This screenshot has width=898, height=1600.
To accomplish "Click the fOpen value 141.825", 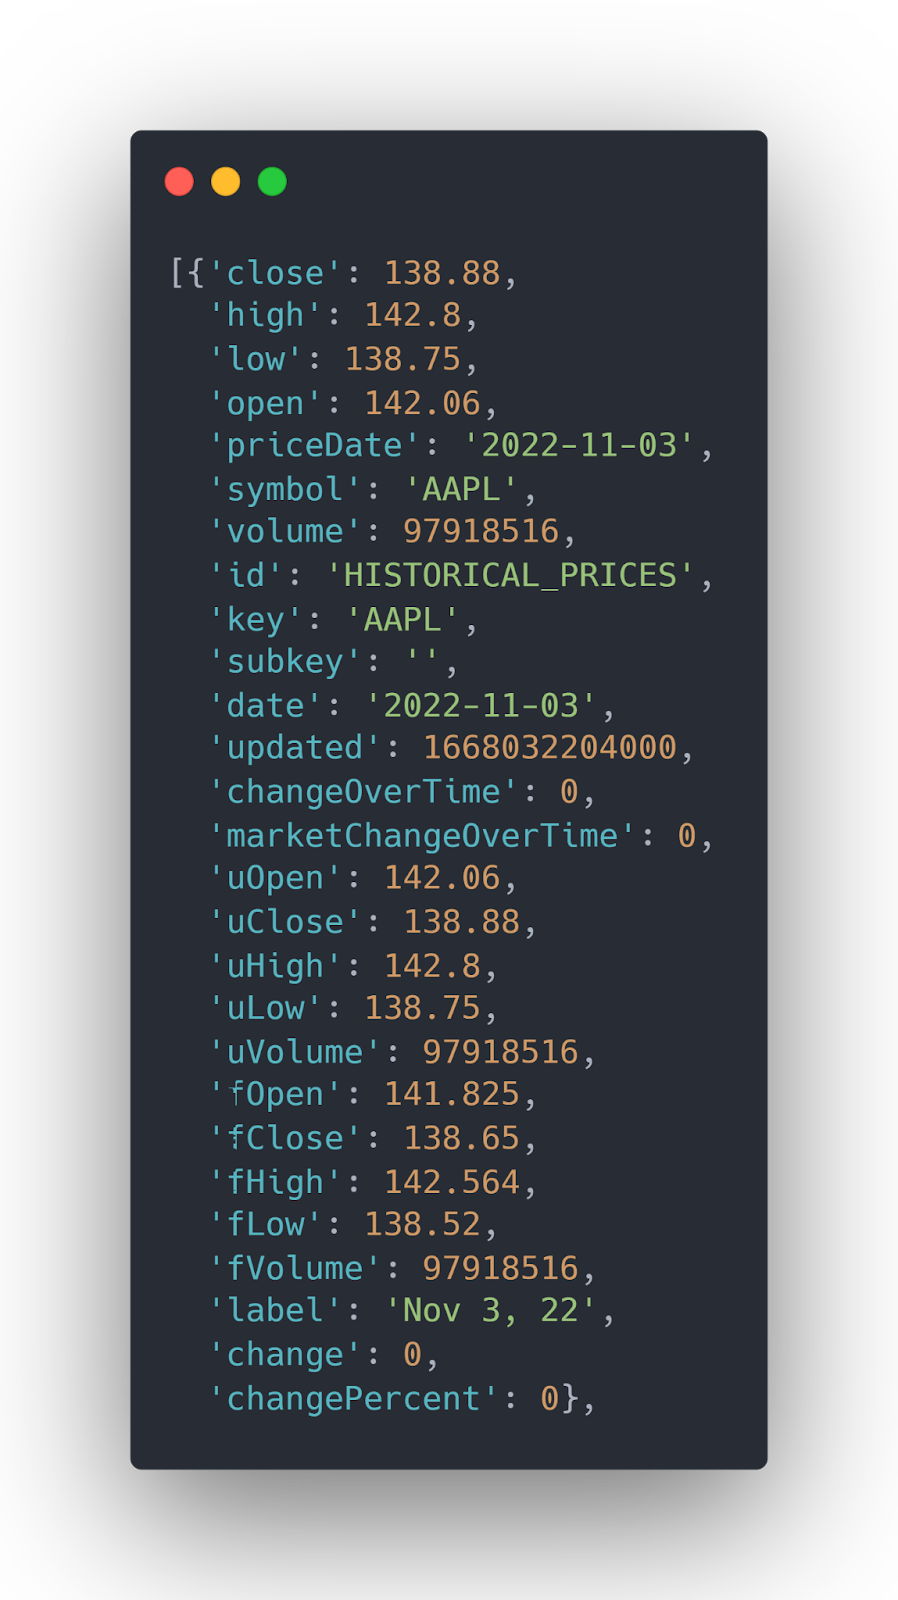I will point(452,1095).
